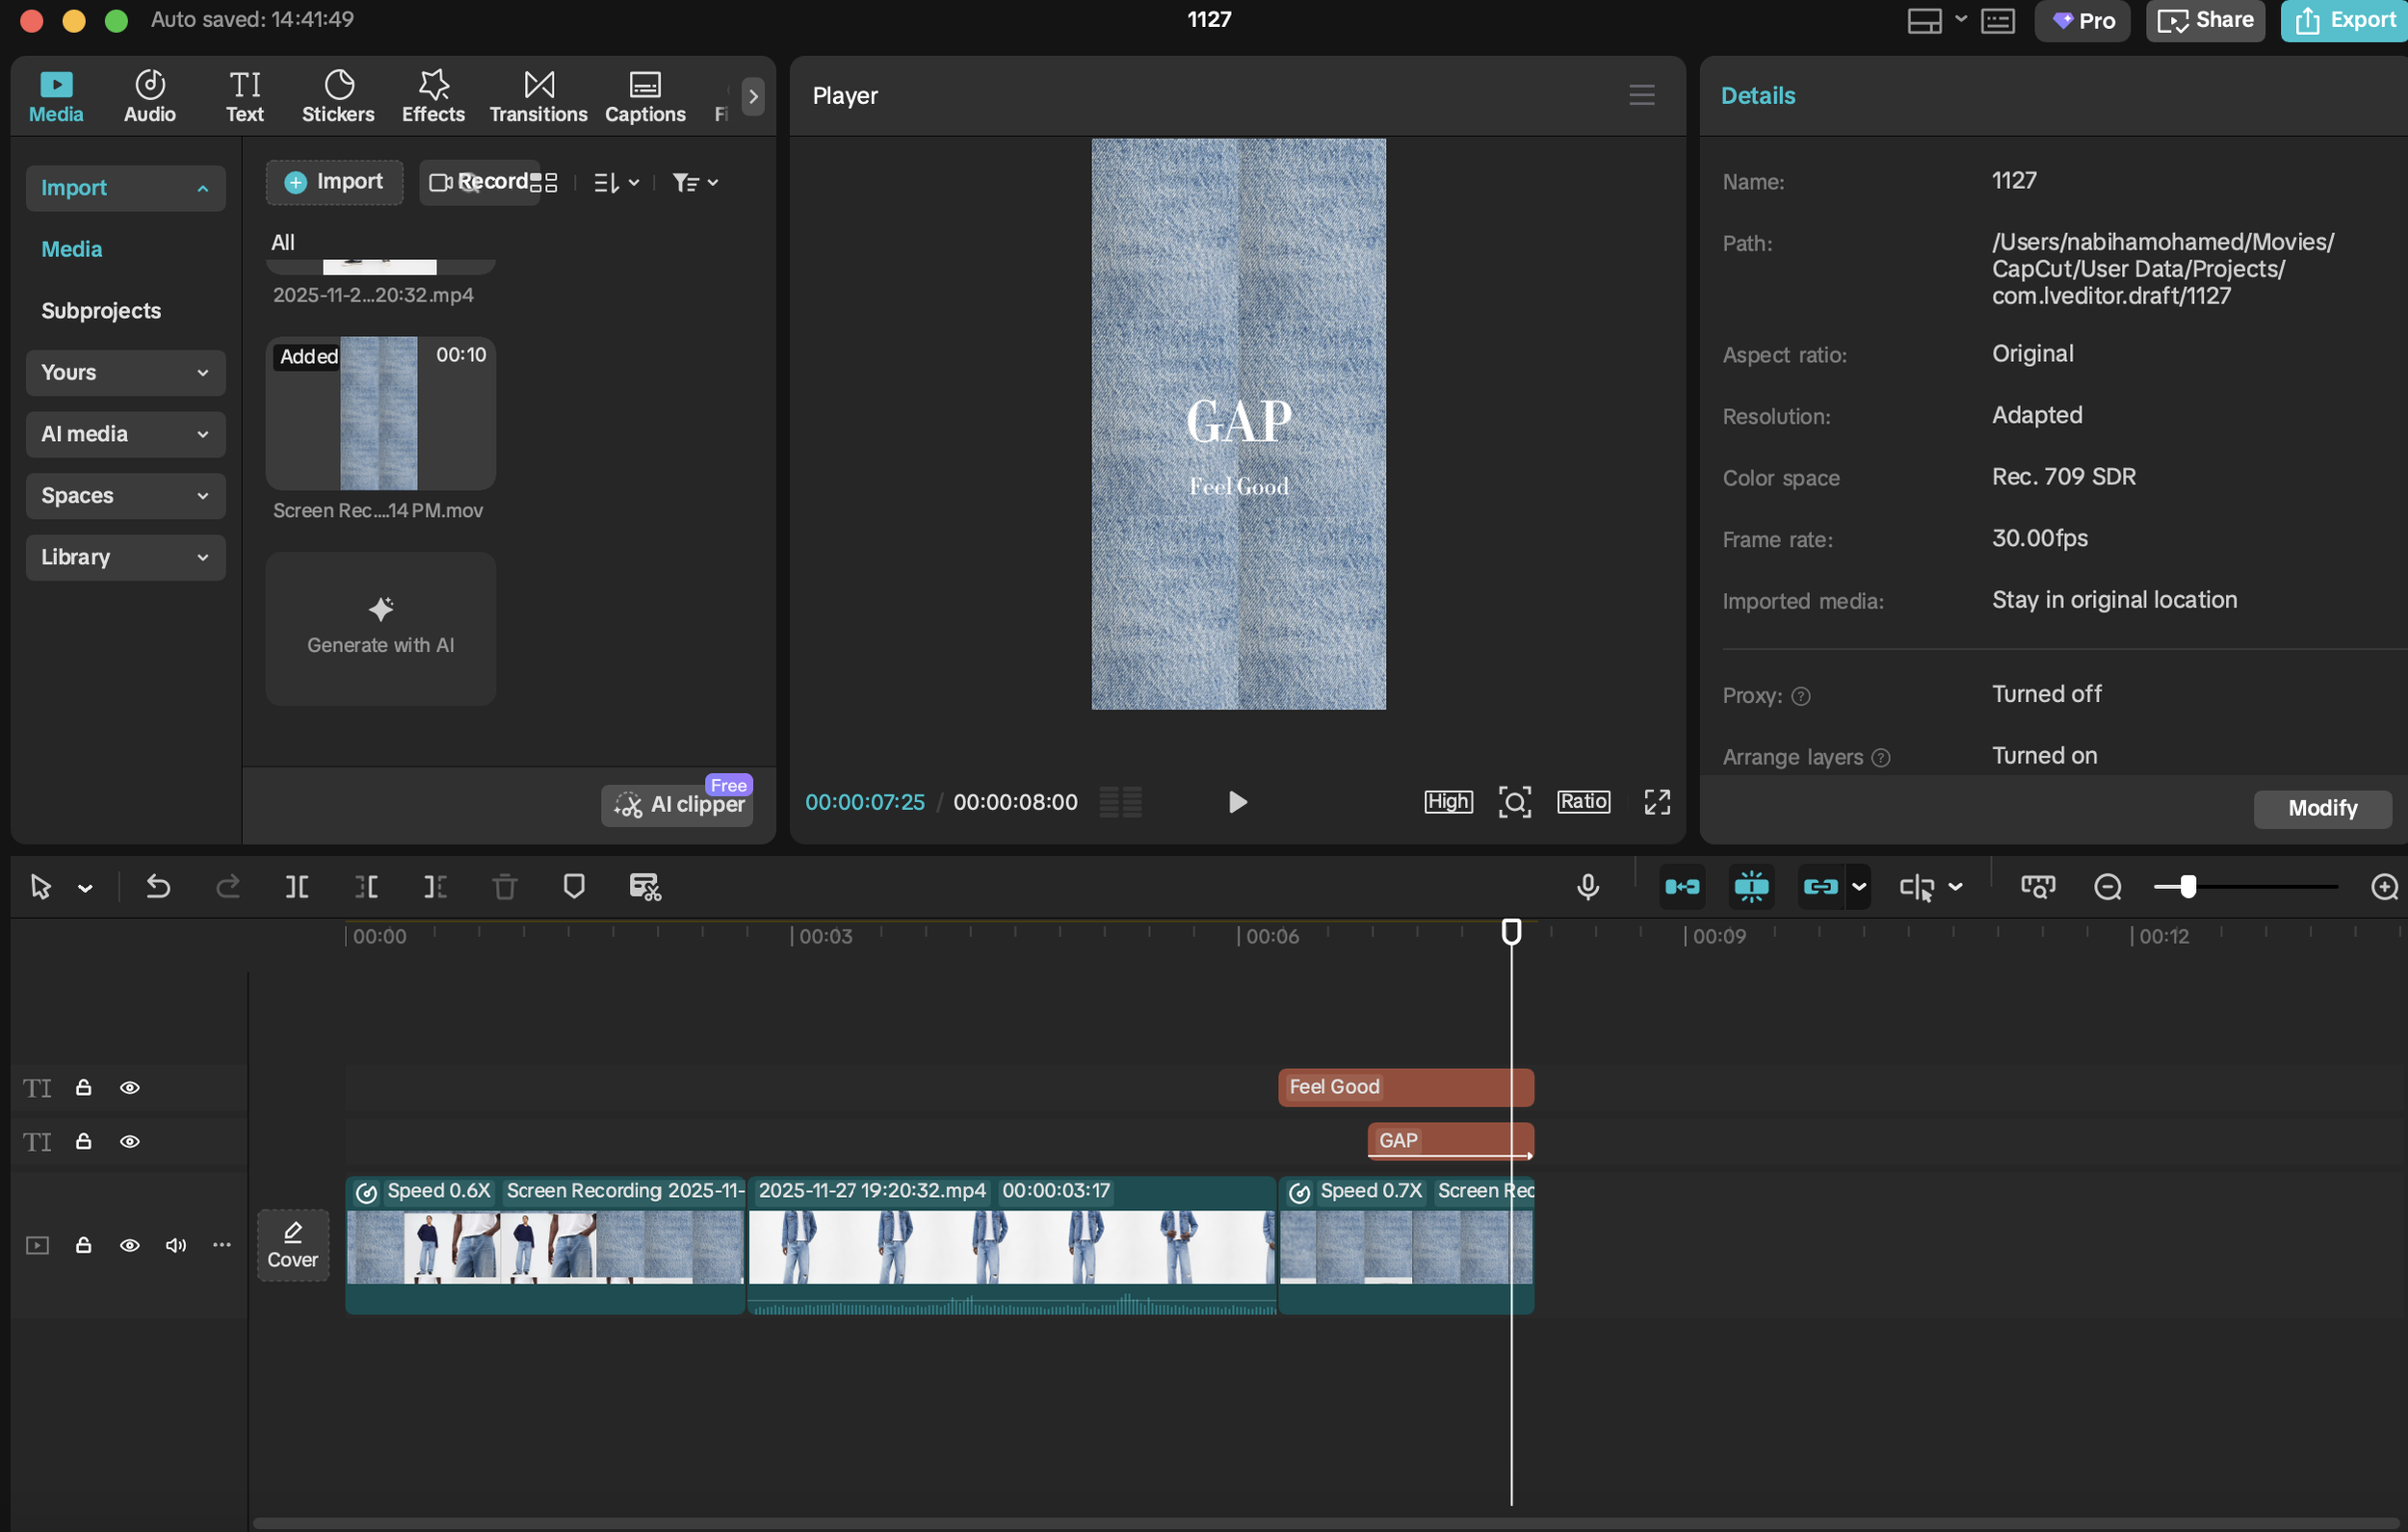Select the Screen Rec .mov media thumbnail
Viewport: 2408px width, 1532px height.
(380, 413)
